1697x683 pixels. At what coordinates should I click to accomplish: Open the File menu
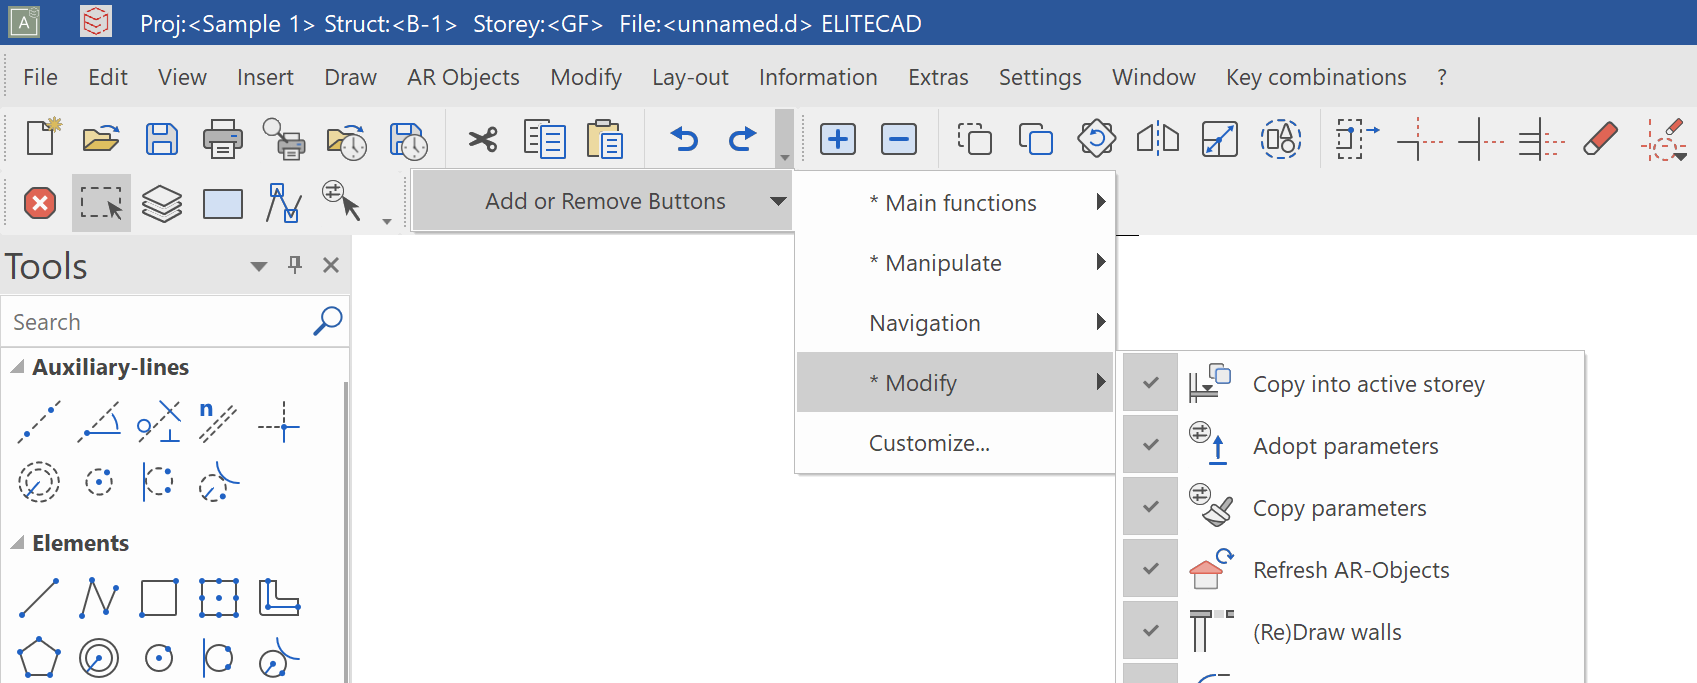click(x=40, y=77)
